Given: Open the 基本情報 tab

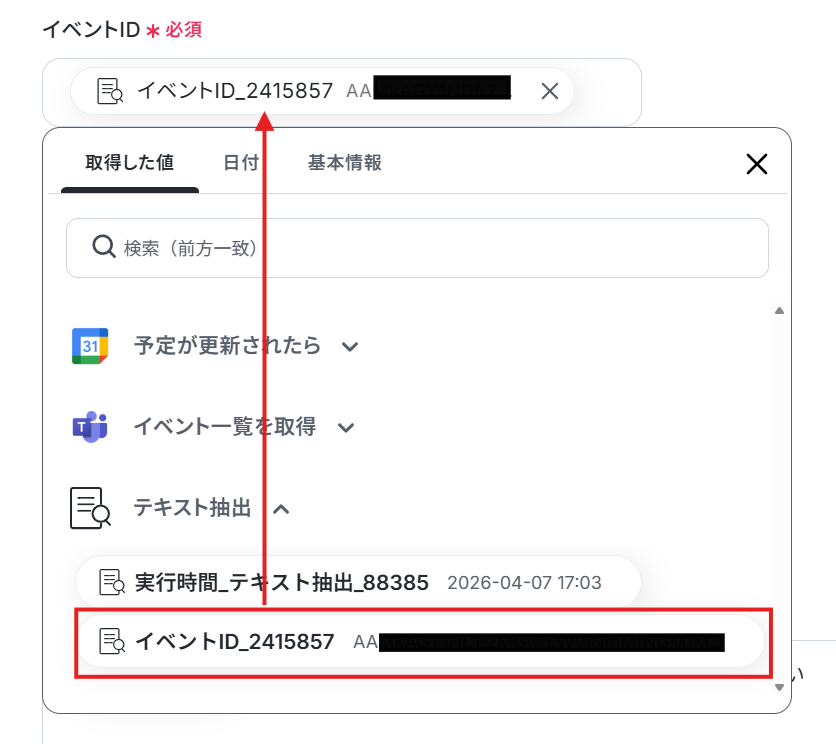Looking at the screenshot, I should click(344, 163).
